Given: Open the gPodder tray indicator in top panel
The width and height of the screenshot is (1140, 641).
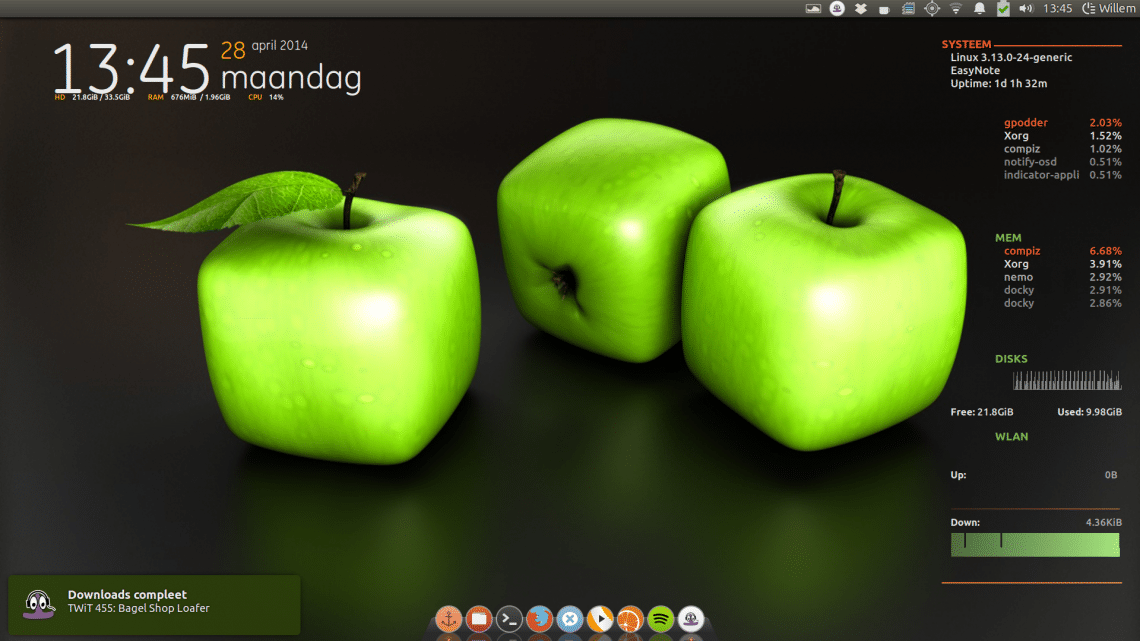Looking at the screenshot, I should click(837, 9).
